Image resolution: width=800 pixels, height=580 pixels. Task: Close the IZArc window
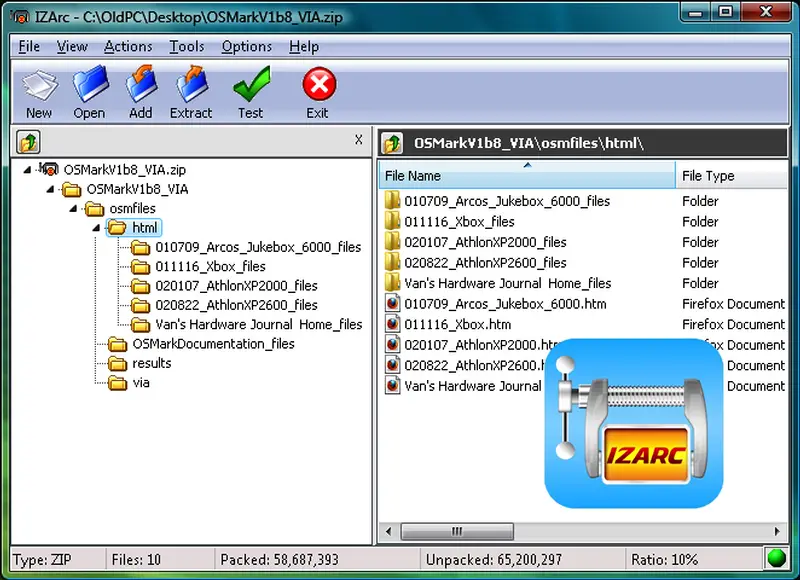click(766, 12)
